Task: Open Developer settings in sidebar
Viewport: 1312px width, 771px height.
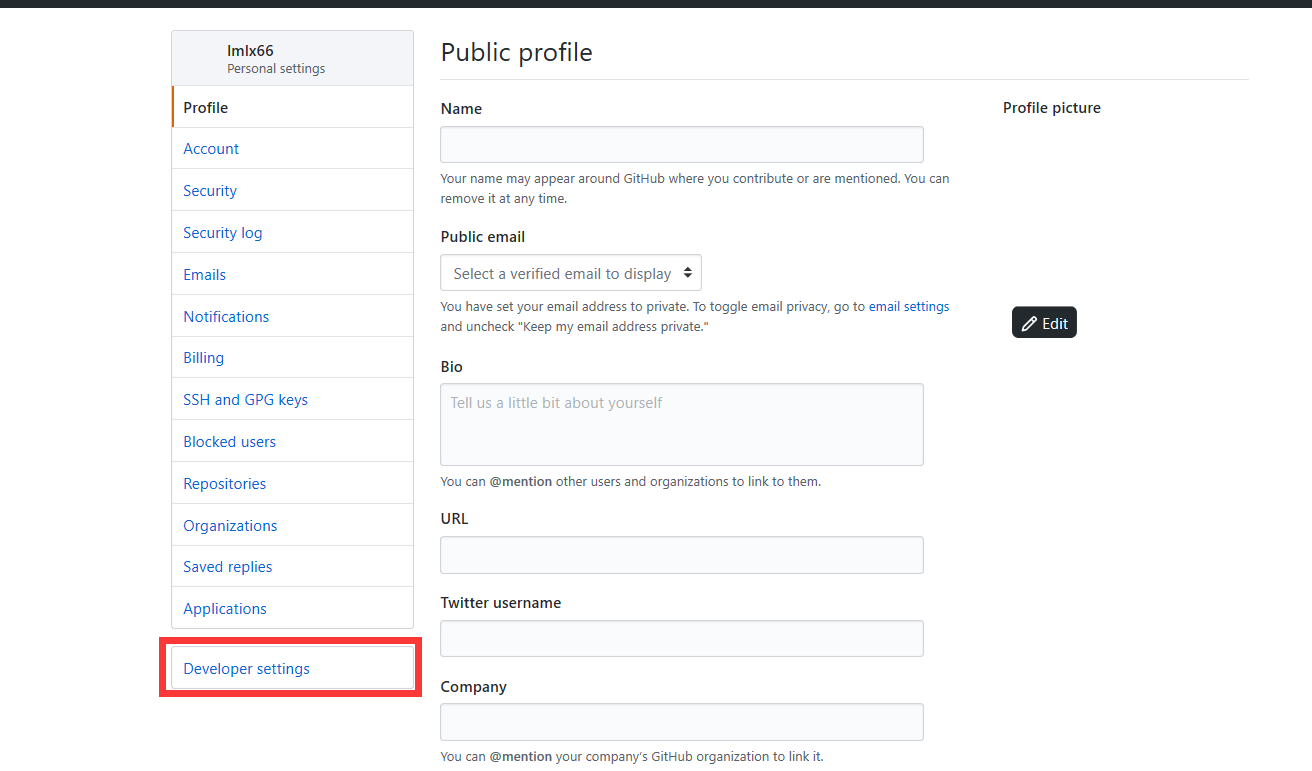Action: [247, 669]
